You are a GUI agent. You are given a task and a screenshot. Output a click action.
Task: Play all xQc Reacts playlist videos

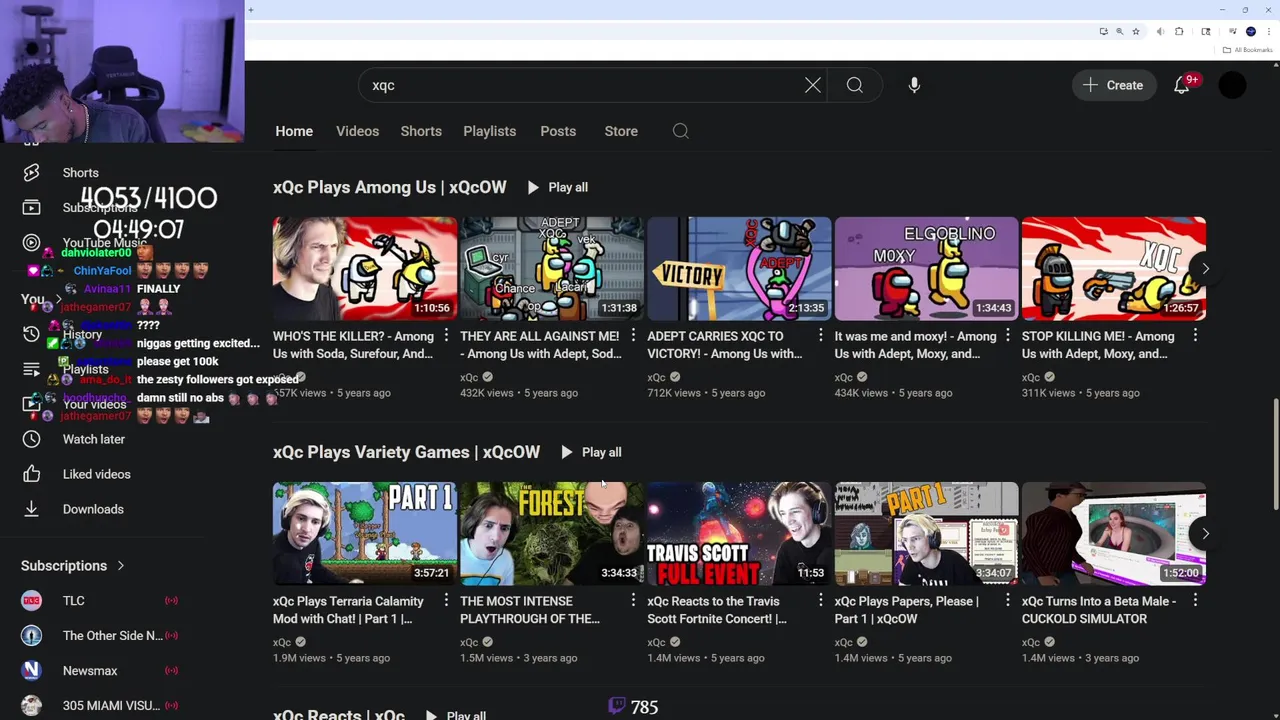(x=456, y=714)
